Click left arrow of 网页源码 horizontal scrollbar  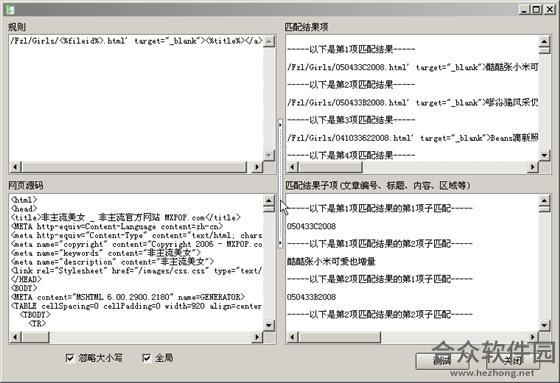(15, 337)
